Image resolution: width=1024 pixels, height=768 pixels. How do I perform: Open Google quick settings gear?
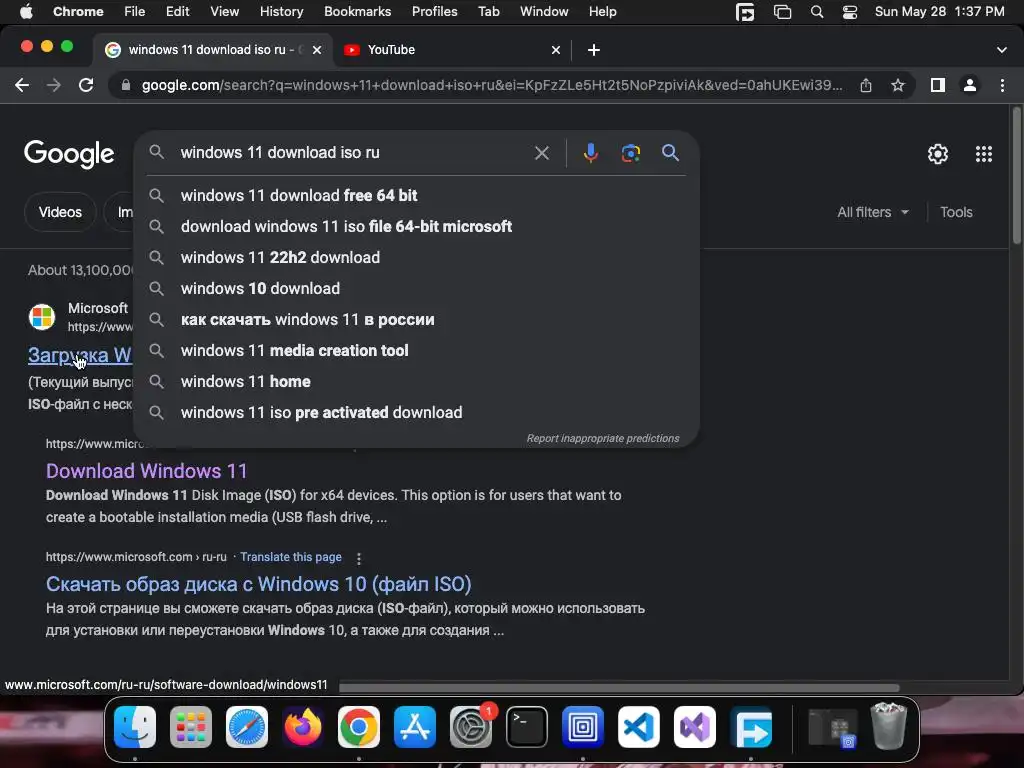point(938,153)
